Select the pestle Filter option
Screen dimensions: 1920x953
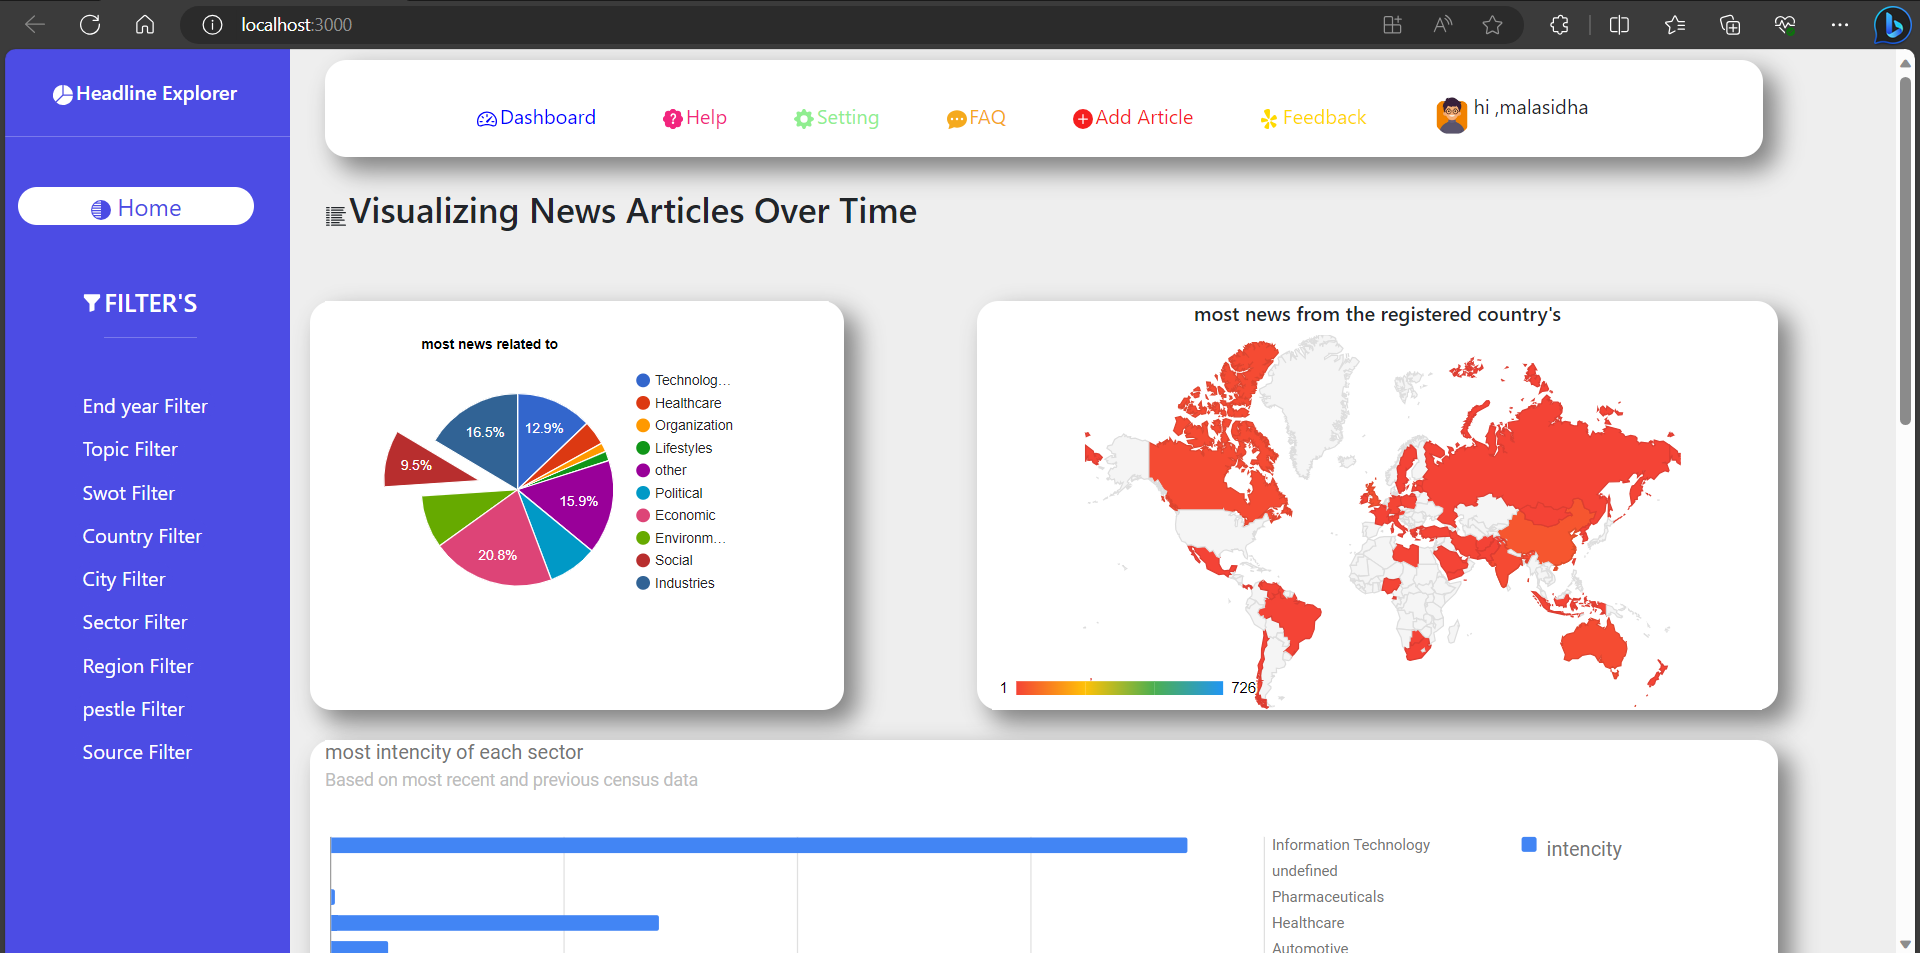(134, 709)
